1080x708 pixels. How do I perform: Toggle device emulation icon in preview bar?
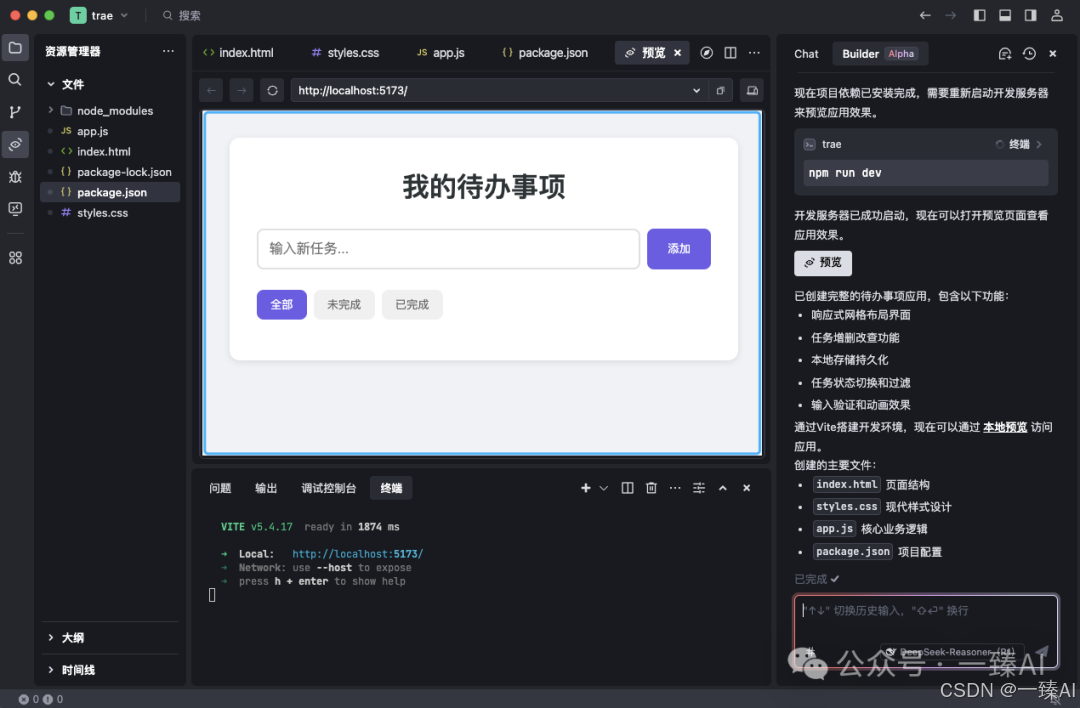[752, 90]
